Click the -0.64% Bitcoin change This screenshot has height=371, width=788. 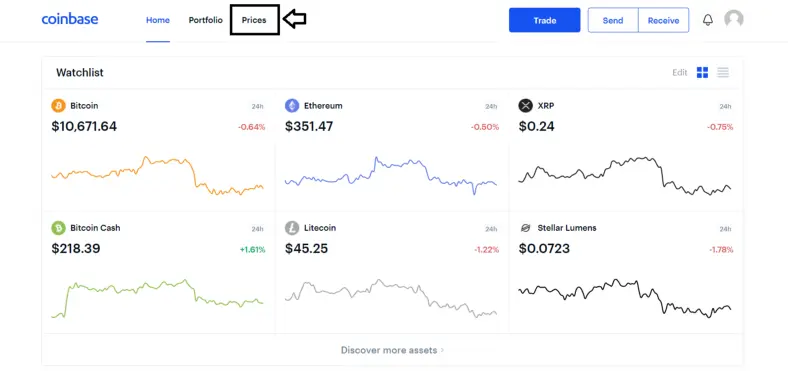tap(251, 127)
